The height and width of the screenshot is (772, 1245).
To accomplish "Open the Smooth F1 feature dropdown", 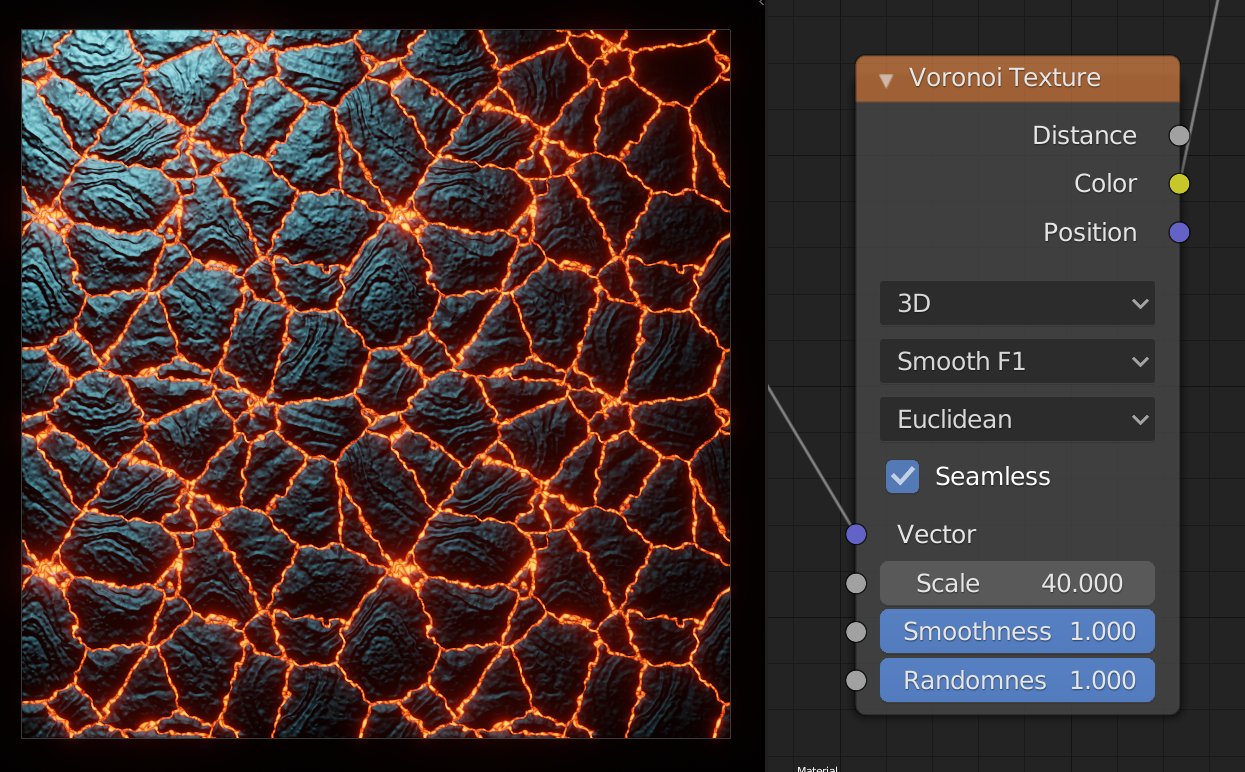I will (x=1017, y=361).
